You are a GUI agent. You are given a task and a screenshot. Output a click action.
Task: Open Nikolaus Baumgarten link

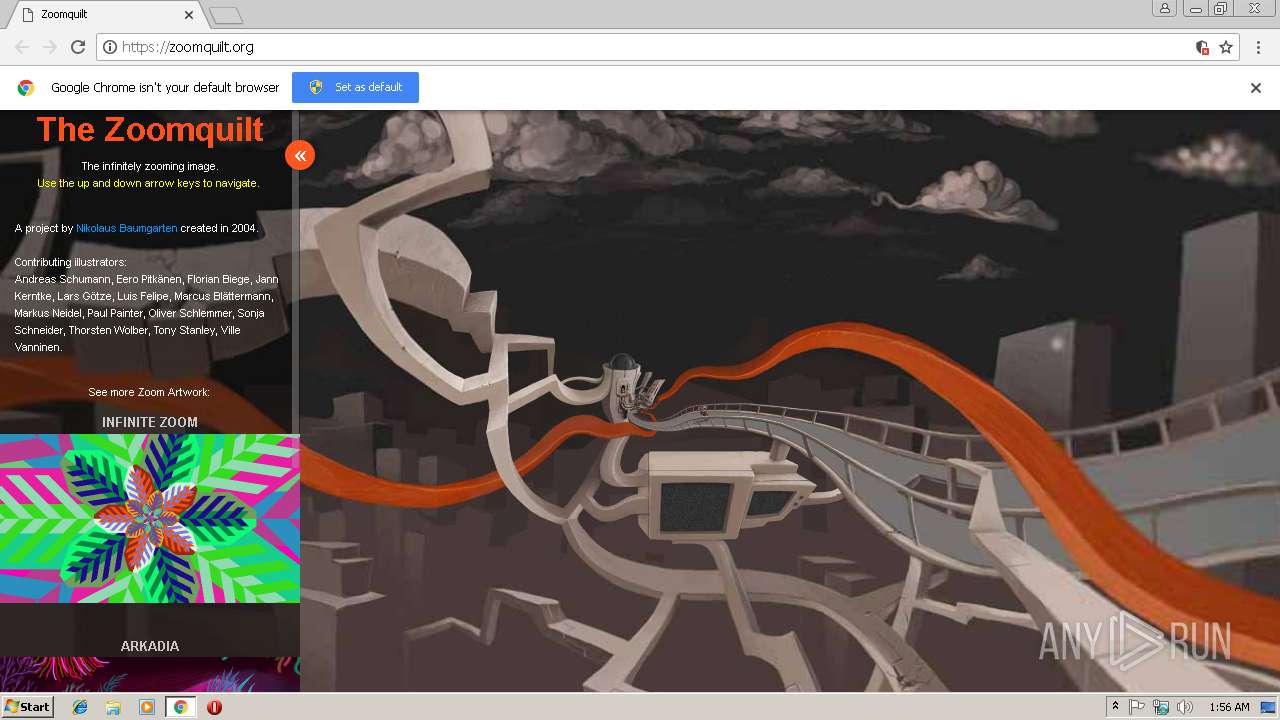click(x=127, y=228)
